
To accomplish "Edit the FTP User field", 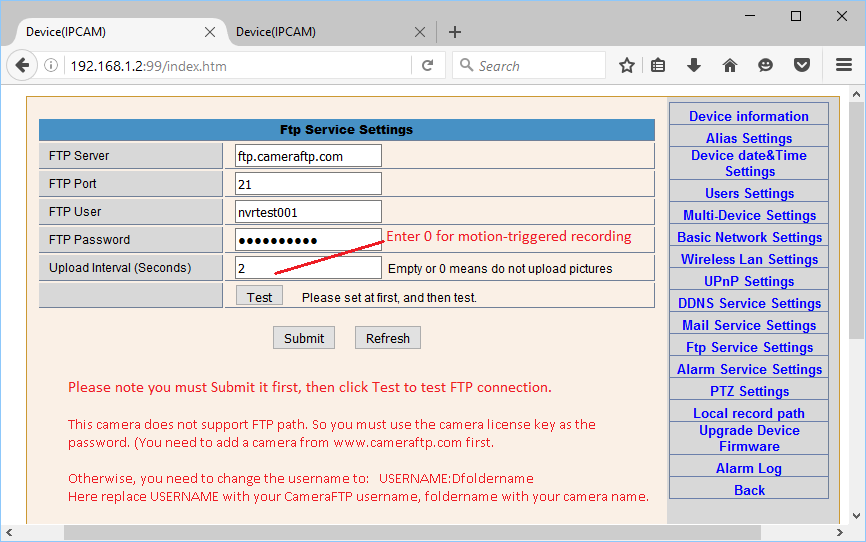I will [x=308, y=212].
